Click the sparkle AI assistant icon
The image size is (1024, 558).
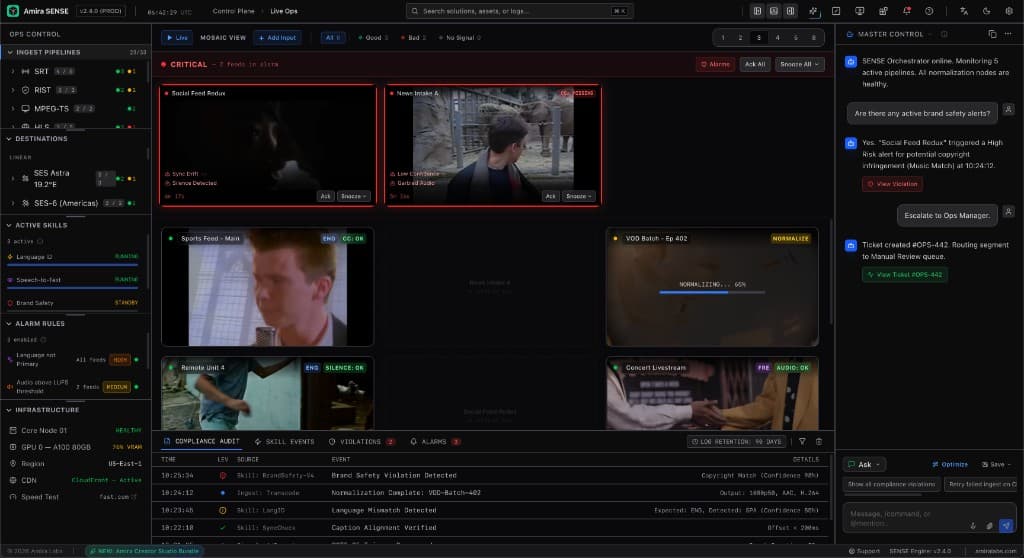(x=813, y=11)
